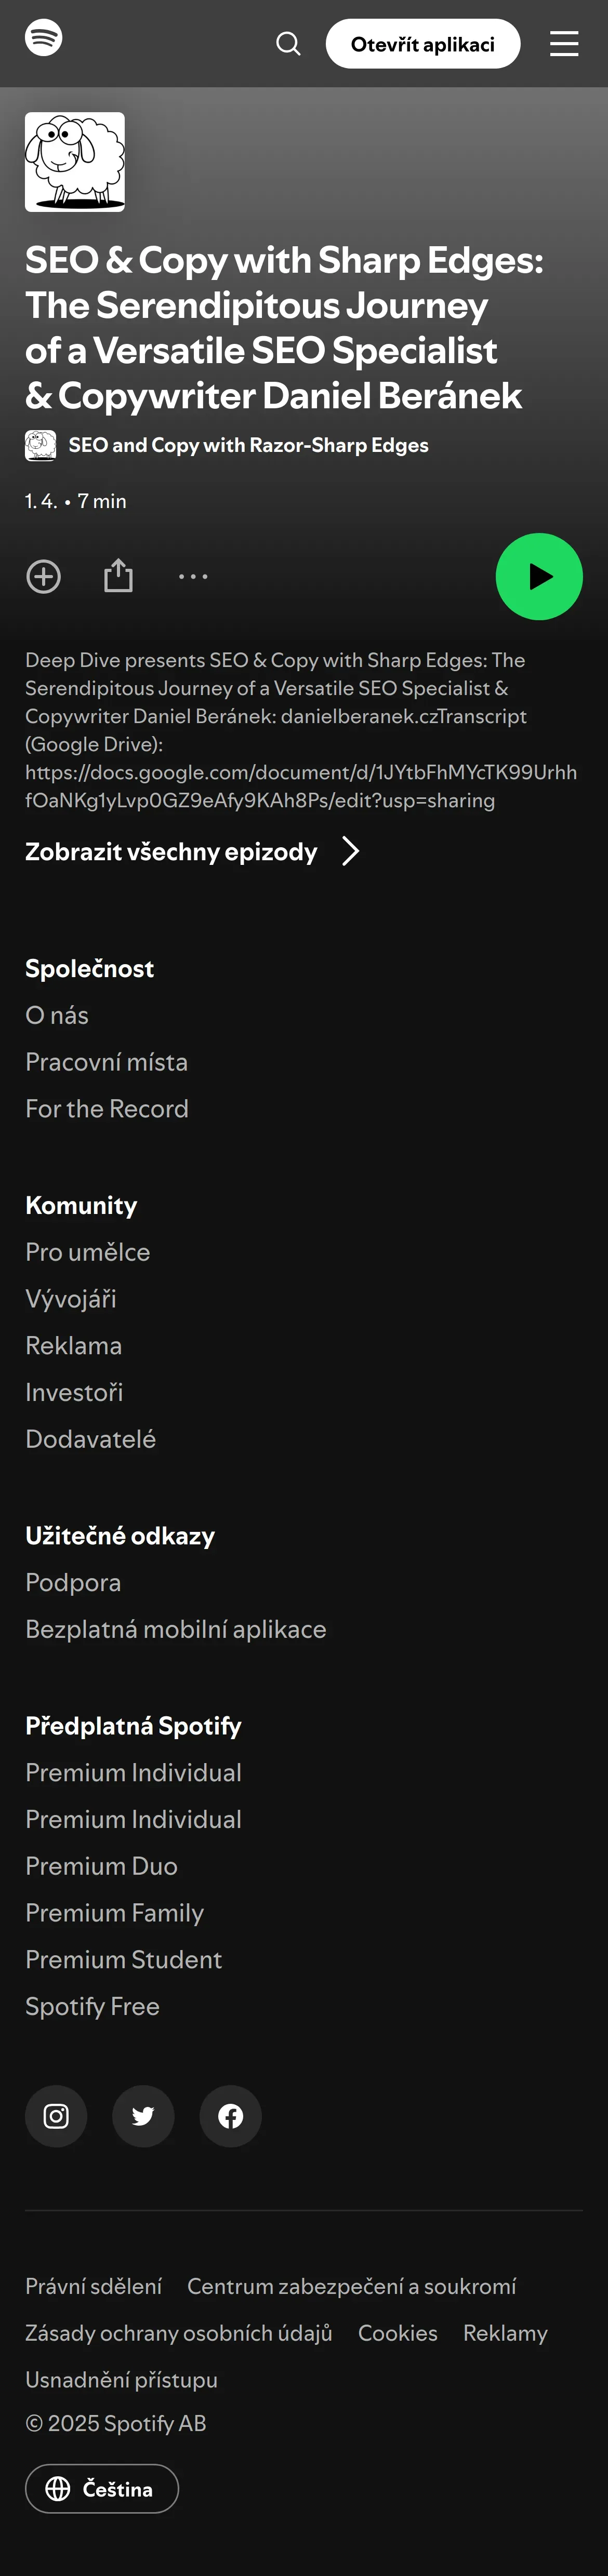The width and height of the screenshot is (608, 2576).
Task: Open the search magnifier icon
Action: (288, 44)
